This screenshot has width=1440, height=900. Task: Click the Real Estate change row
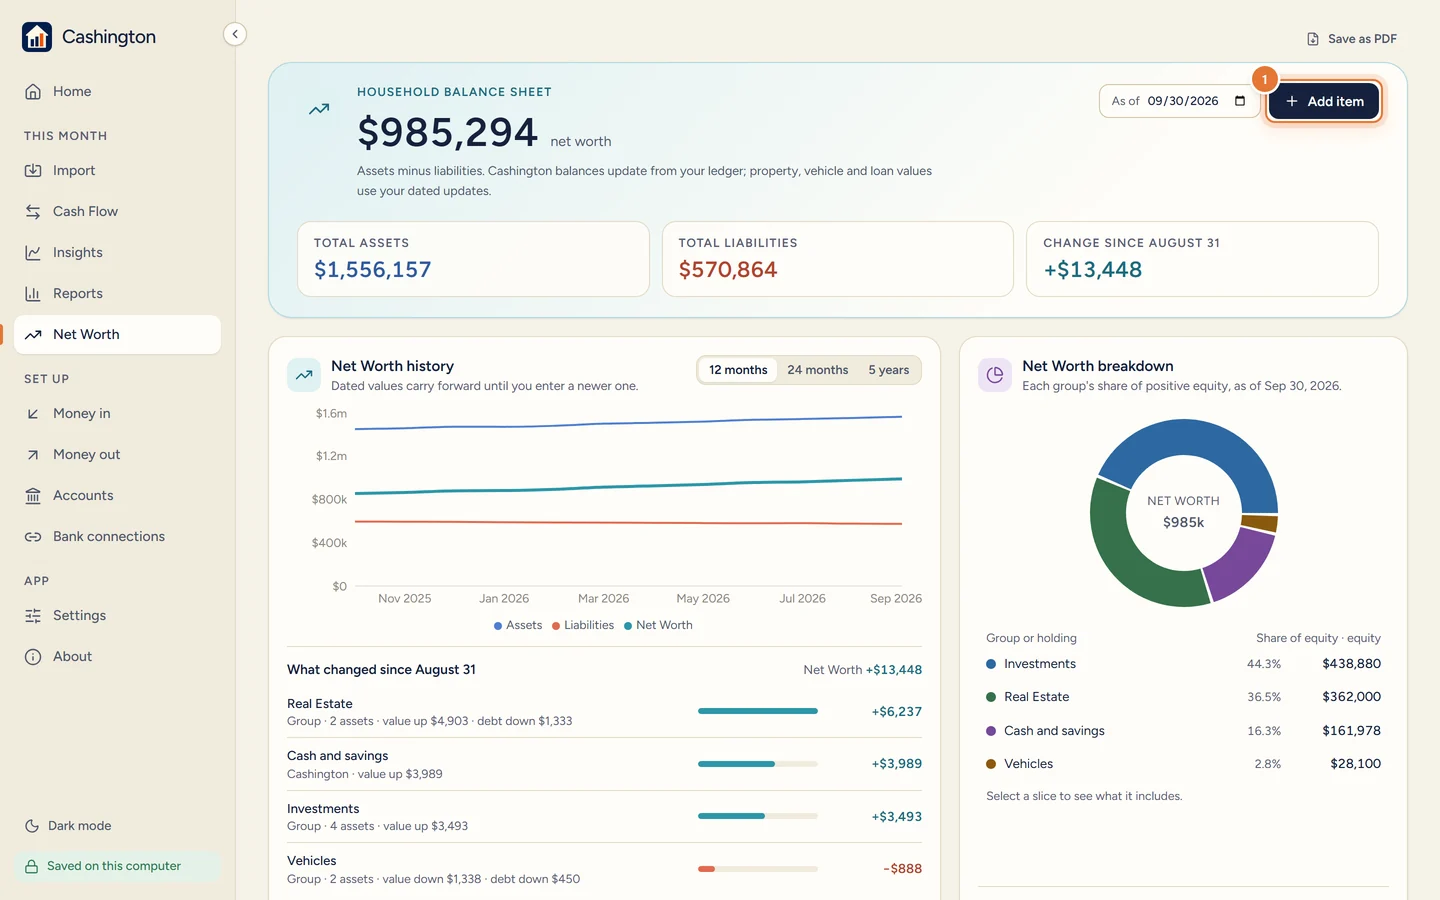click(604, 712)
